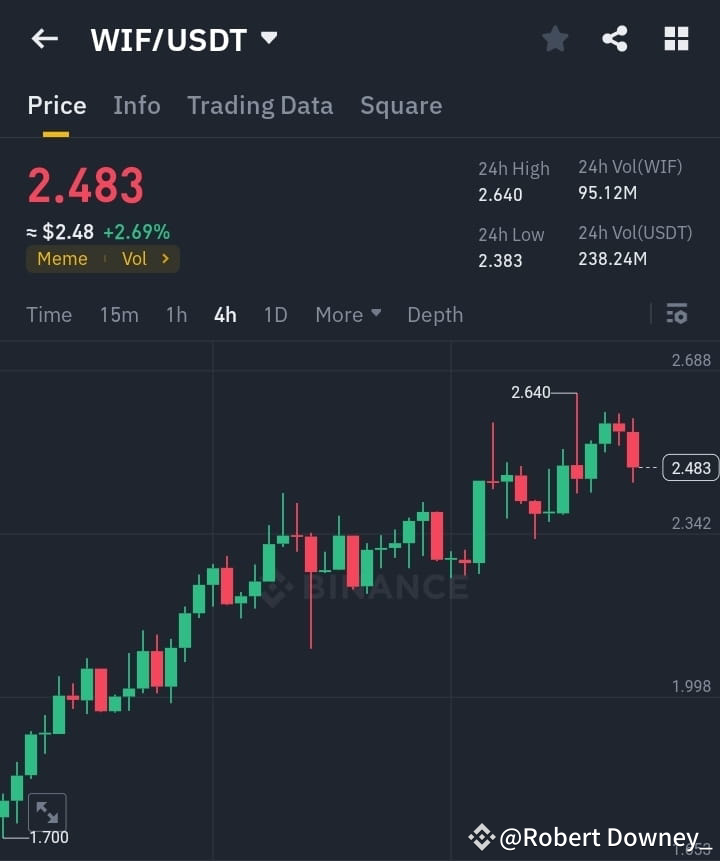Open chart indicator settings icon beside Depth
720x861 pixels.
(x=677, y=314)
